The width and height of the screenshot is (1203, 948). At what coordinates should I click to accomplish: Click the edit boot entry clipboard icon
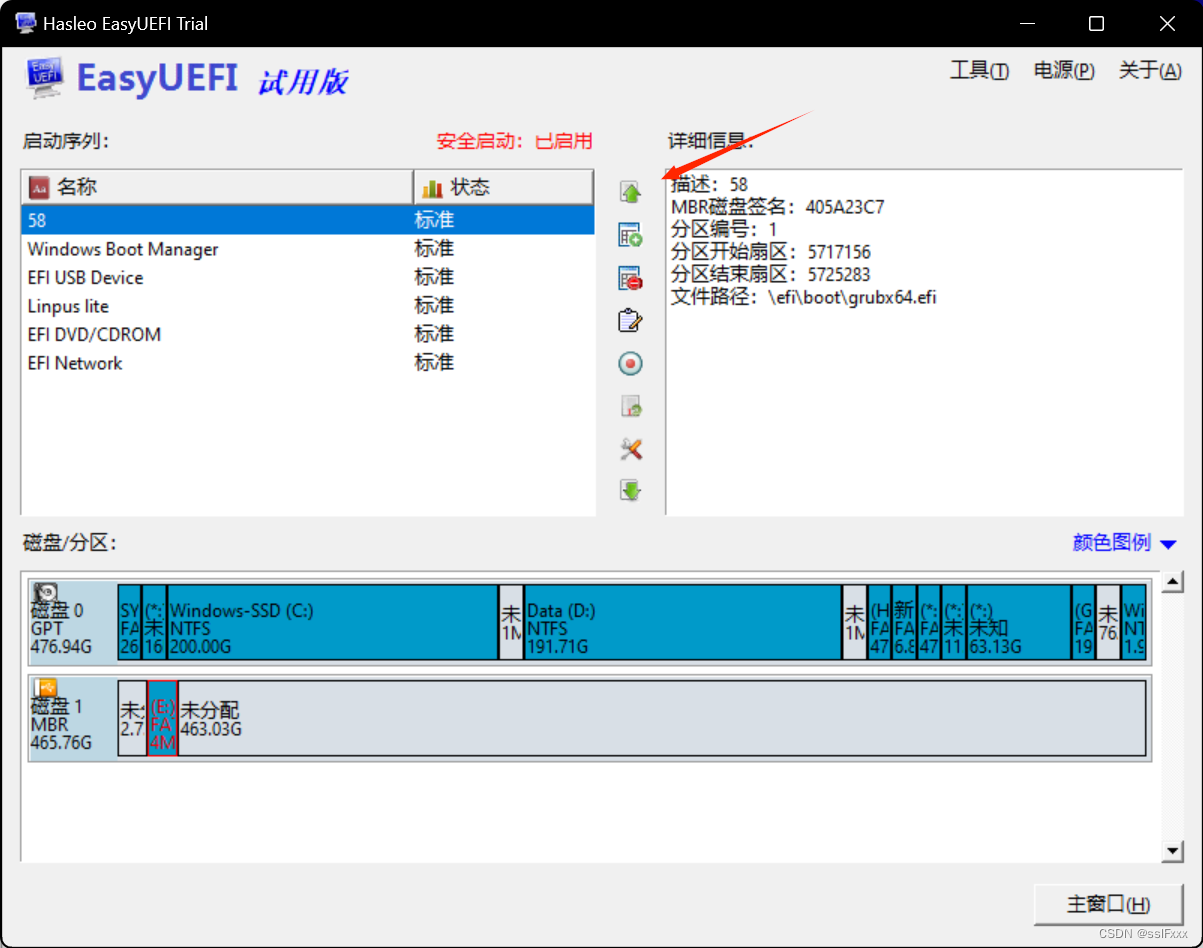(x=630, y=321)
